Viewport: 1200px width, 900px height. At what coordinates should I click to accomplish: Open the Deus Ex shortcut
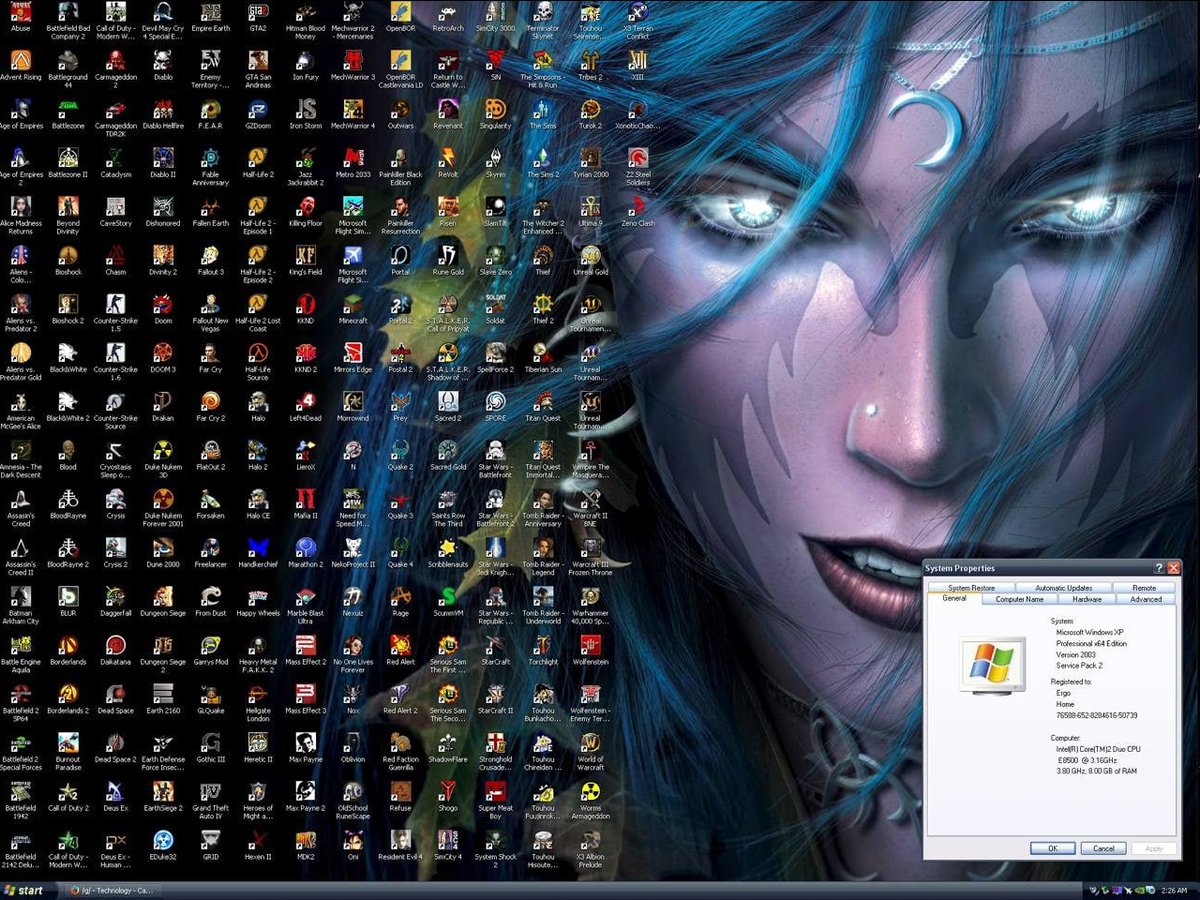tap(115, 797)
